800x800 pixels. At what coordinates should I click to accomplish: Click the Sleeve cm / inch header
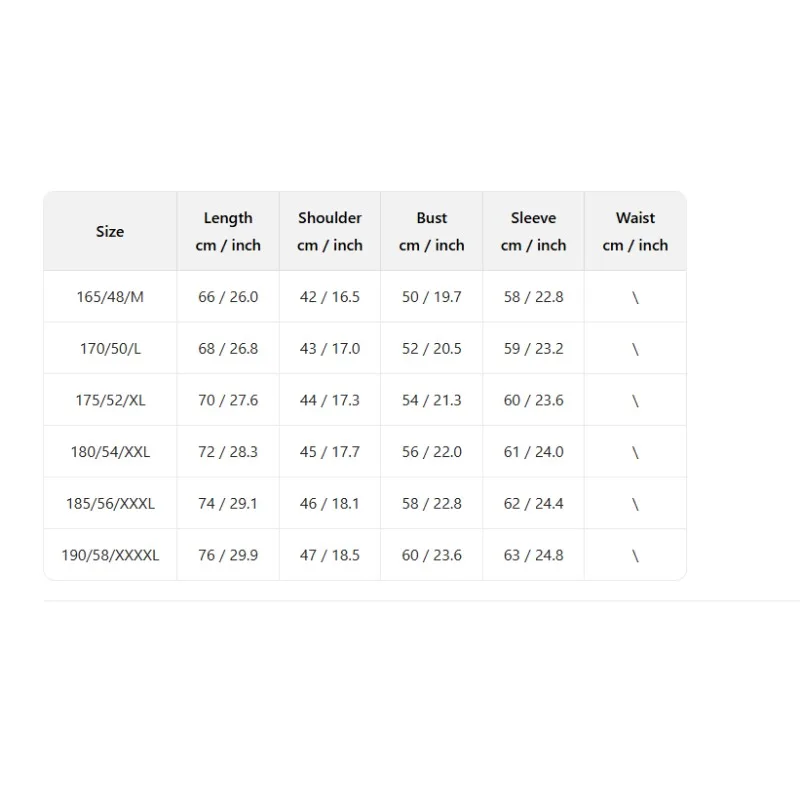[x=533, y=231]
